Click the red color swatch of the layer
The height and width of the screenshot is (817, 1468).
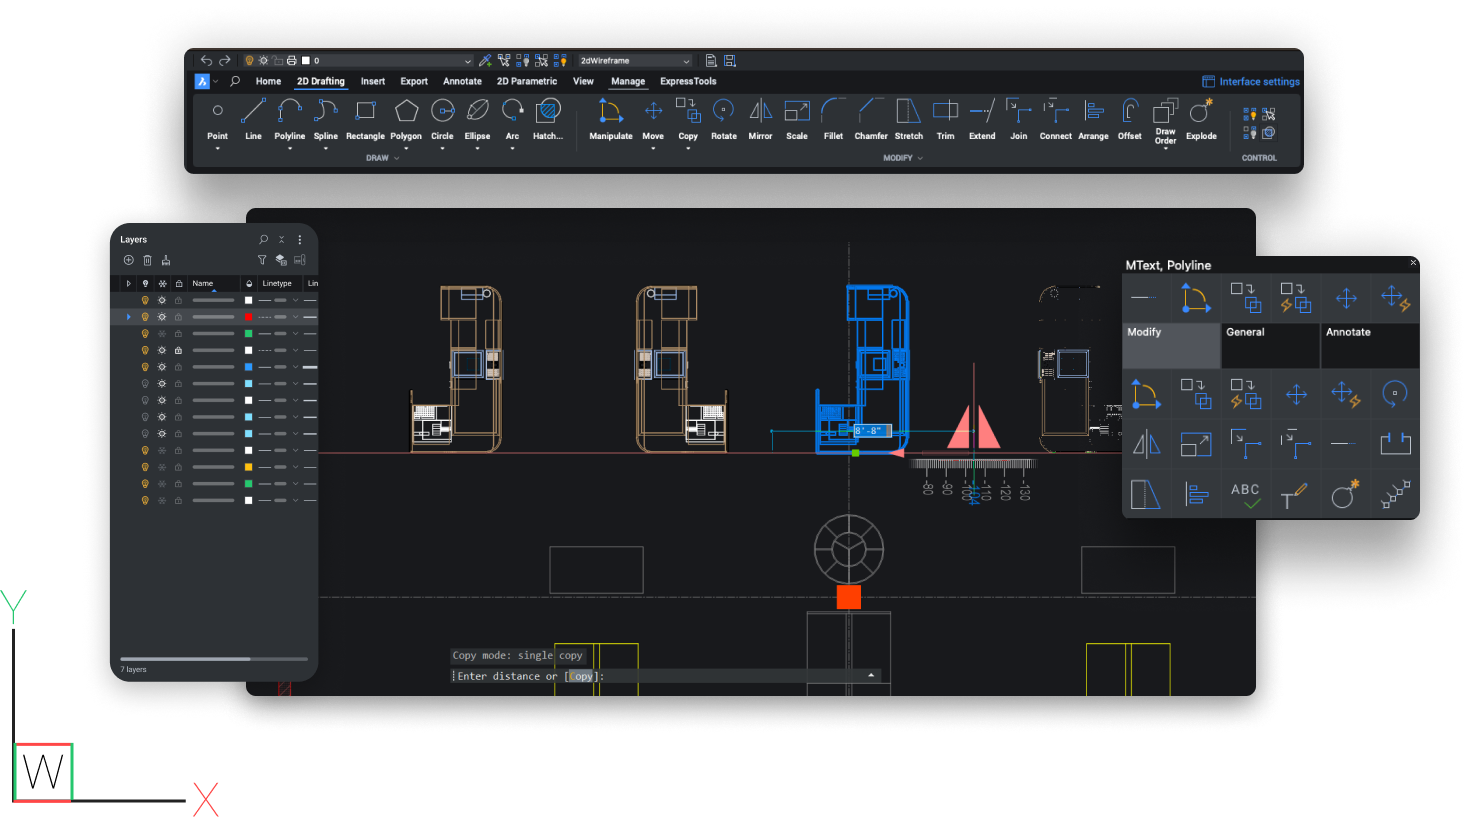[x=249, y=317]
